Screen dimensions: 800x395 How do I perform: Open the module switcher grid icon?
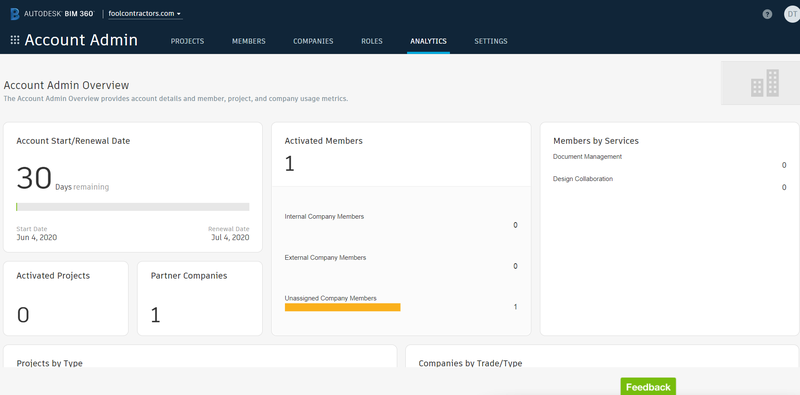click(15, 40)
